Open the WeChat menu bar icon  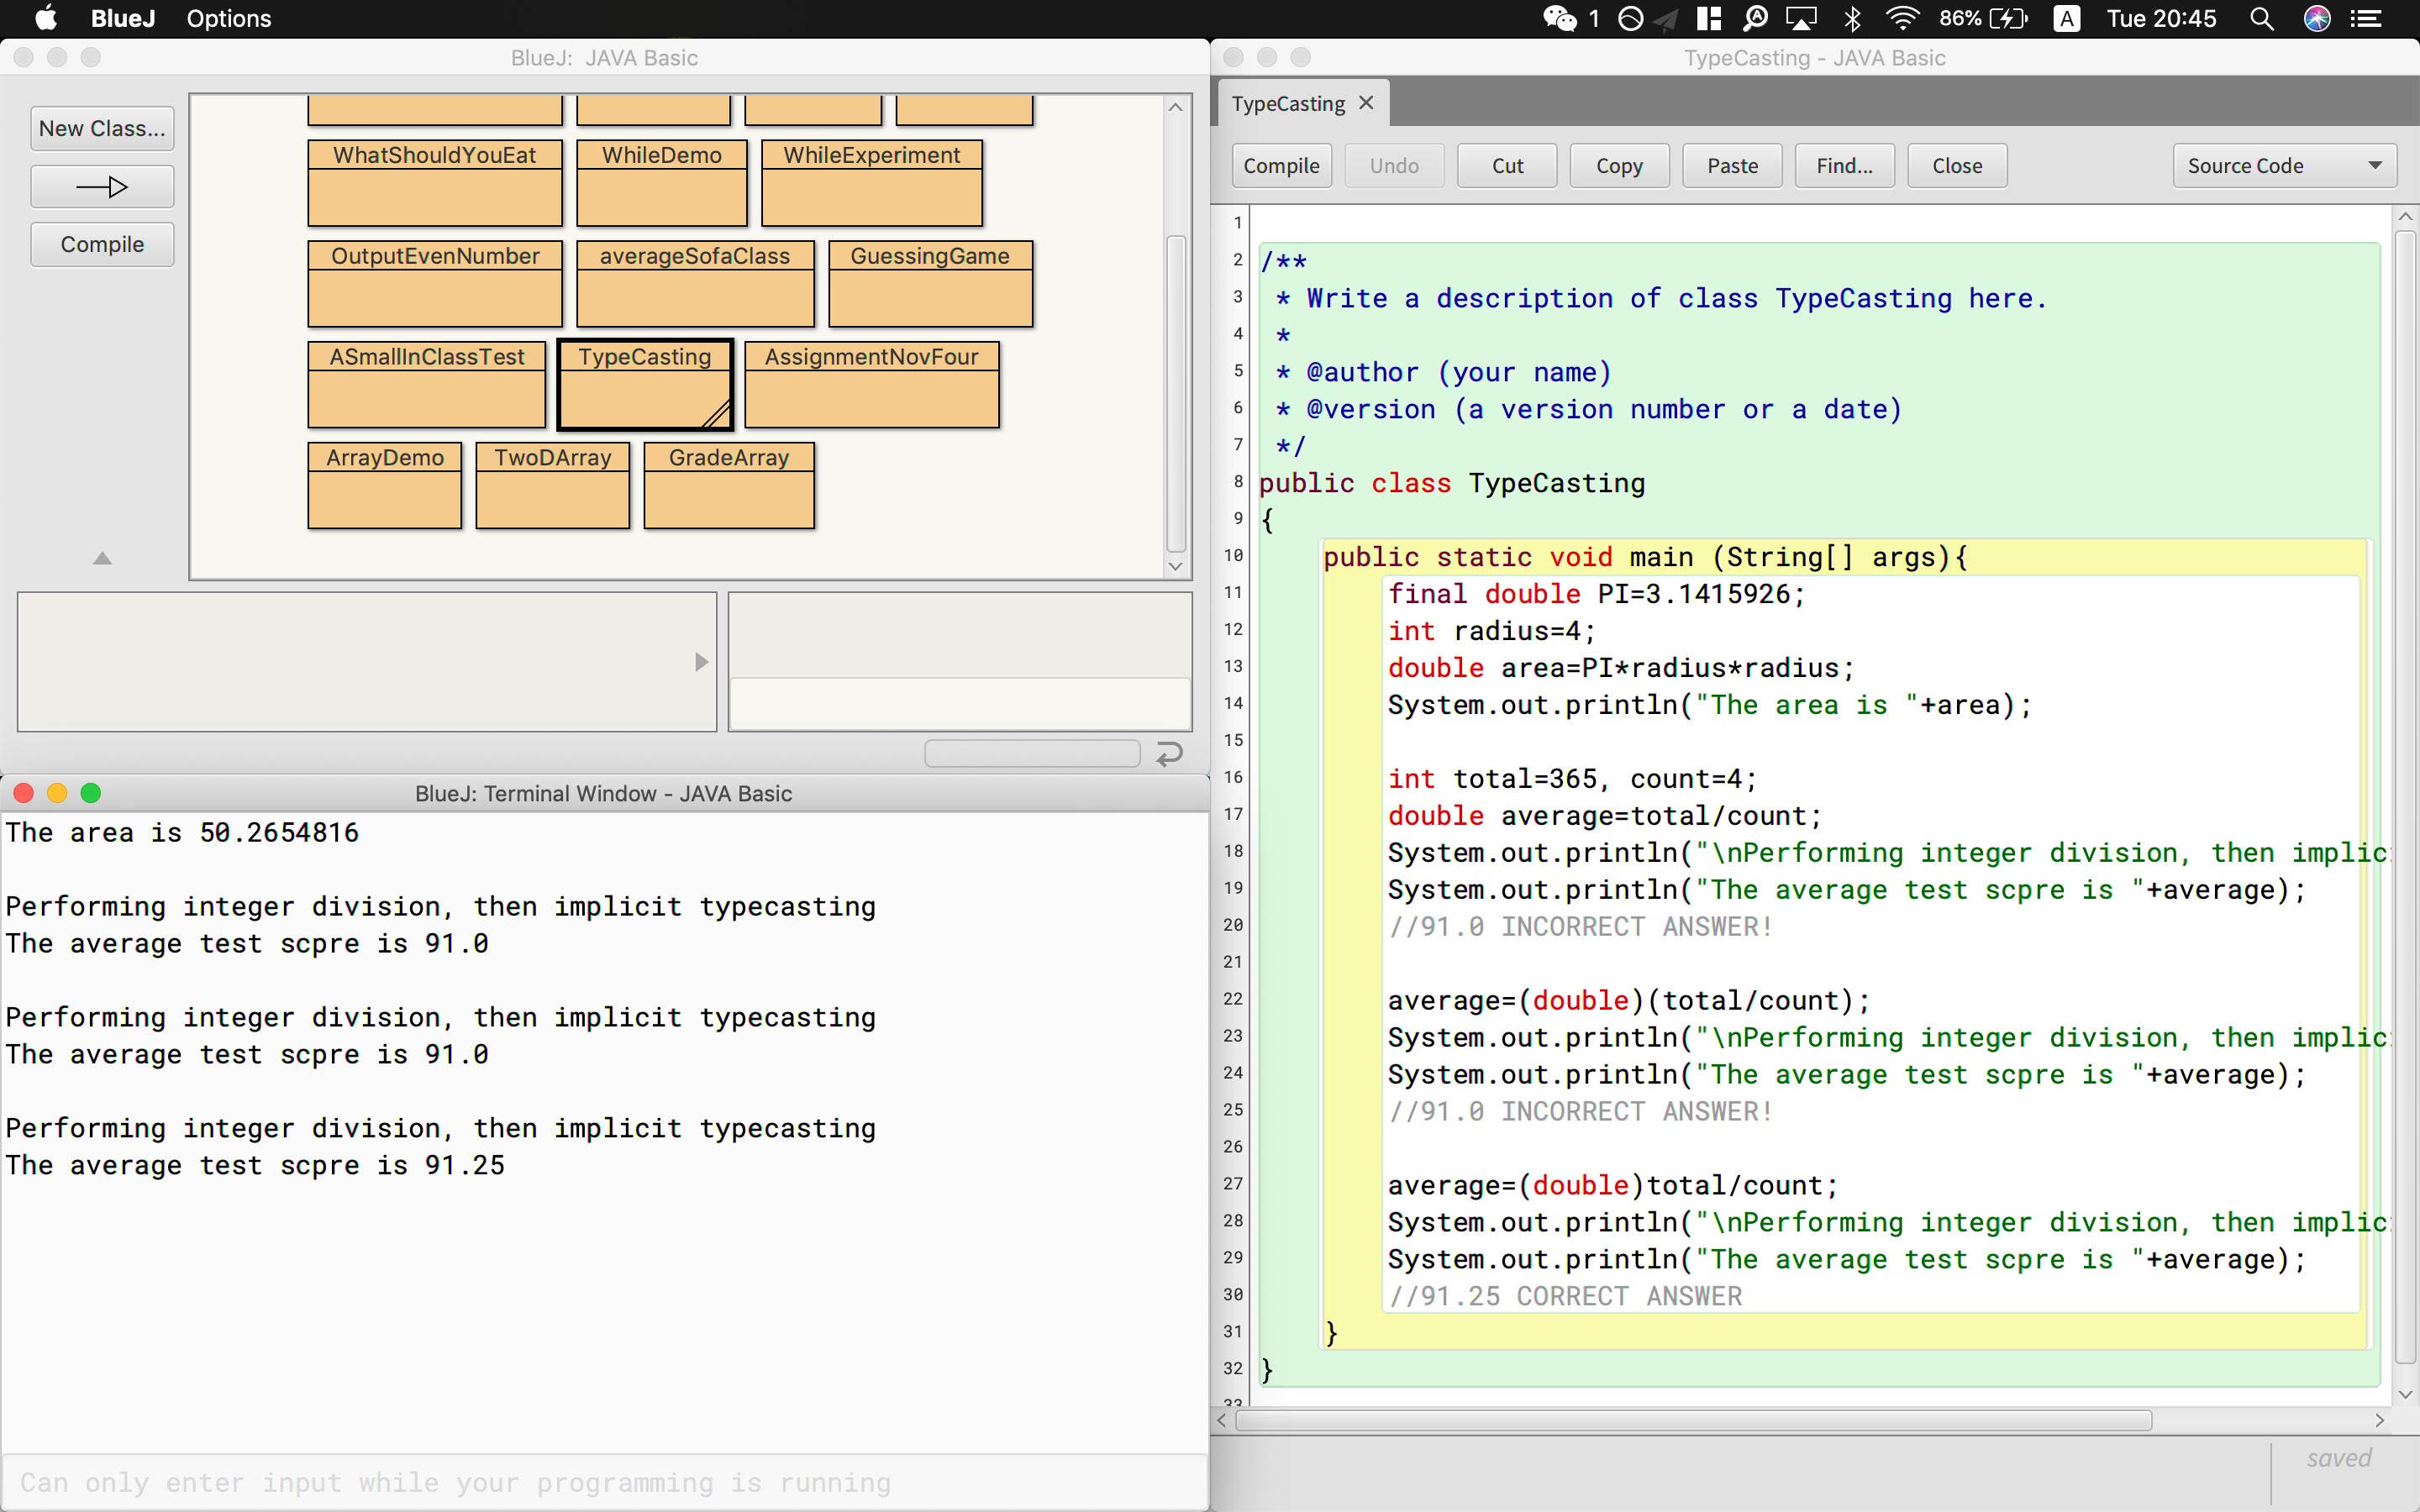[1560, 19]
